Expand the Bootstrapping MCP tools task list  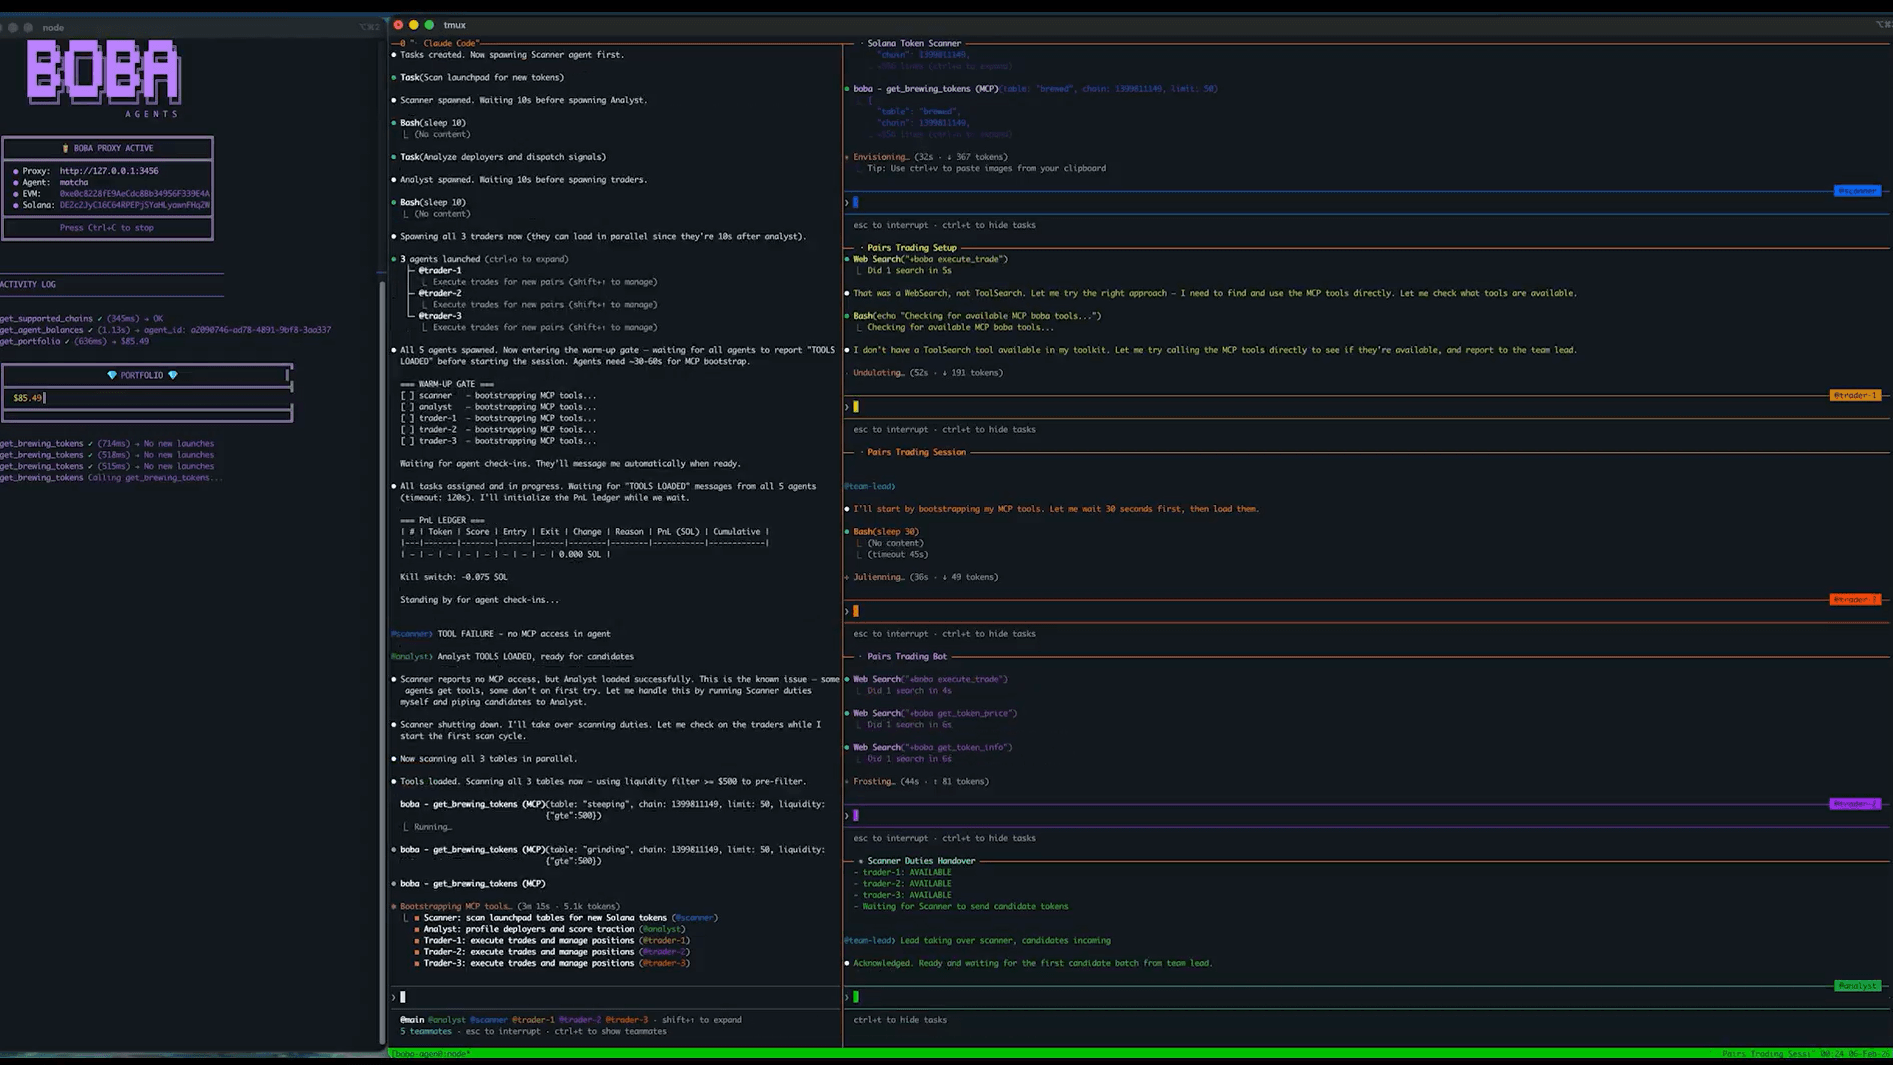click(455, 906)
